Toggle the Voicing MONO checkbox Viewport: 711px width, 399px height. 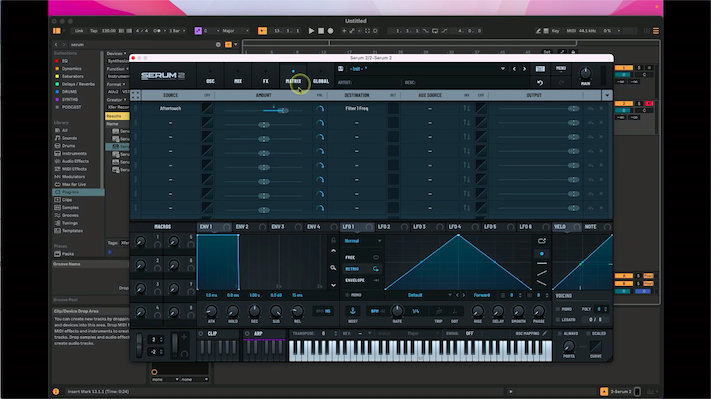[558, 309]
